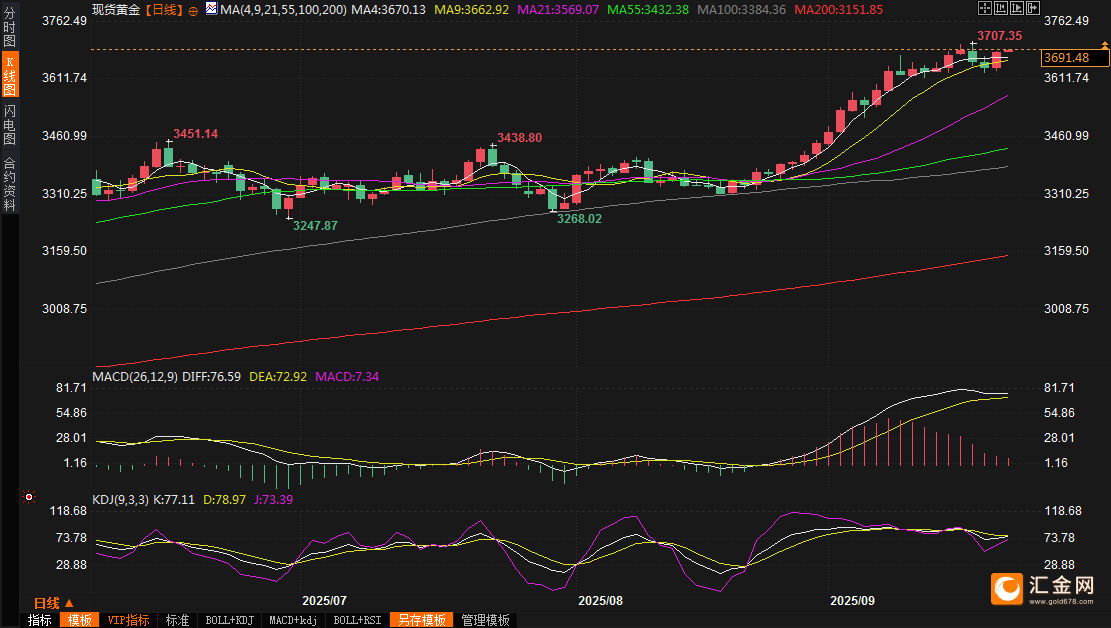Click the D:78.97 value
The image size is (1111, 628).
(x=225, y=500)
